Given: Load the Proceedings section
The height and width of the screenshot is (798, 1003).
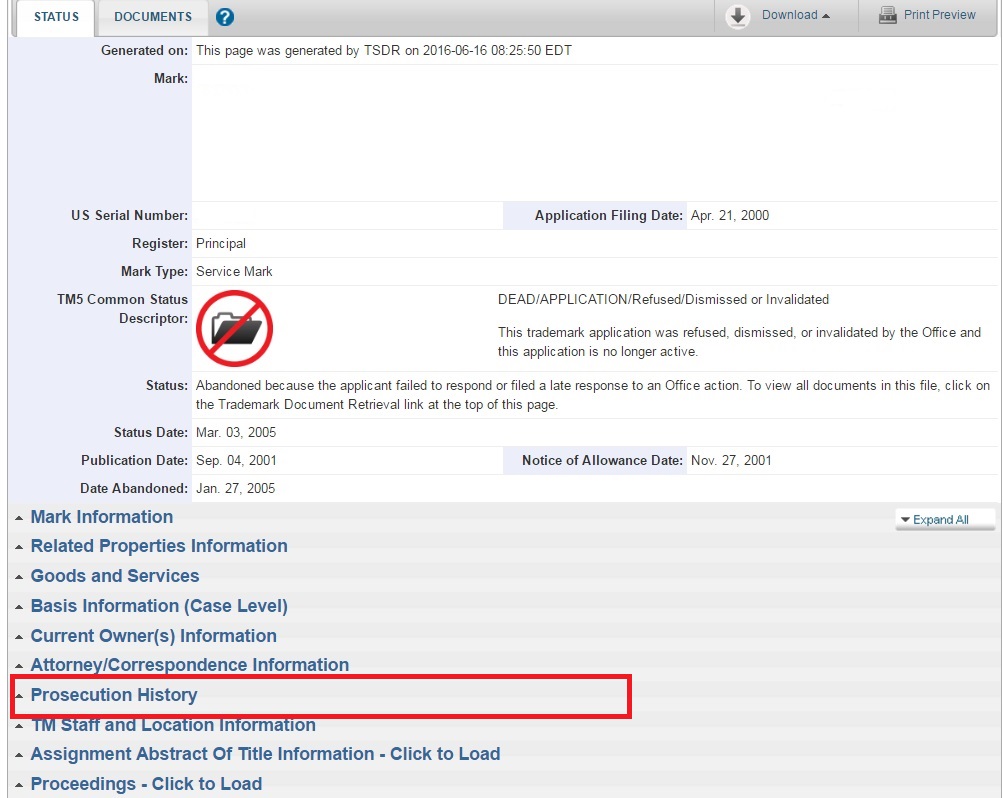Looking at the screenshot, I should coord(146,784).
